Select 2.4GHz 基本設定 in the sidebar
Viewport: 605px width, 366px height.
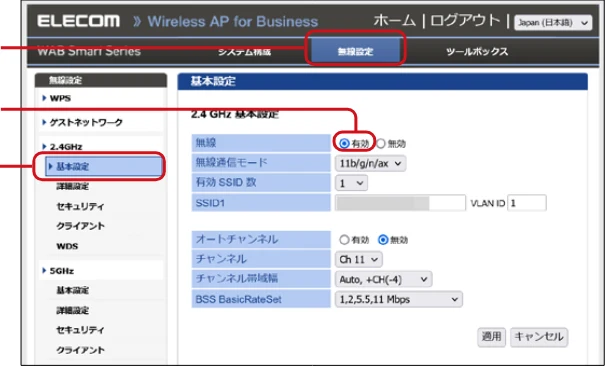[x=103, y=167]
